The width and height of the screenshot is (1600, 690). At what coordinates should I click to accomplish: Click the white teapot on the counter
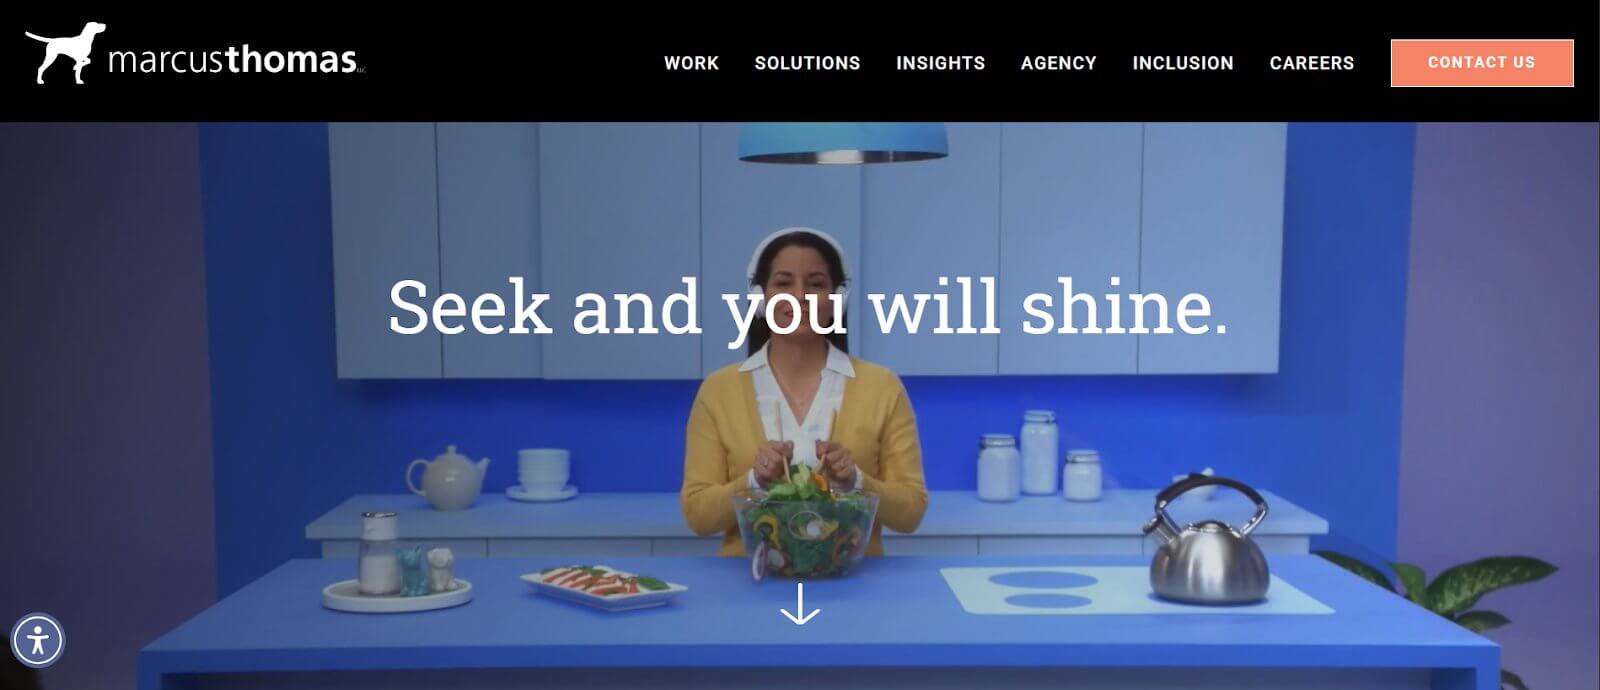click(x=447, y=478)
